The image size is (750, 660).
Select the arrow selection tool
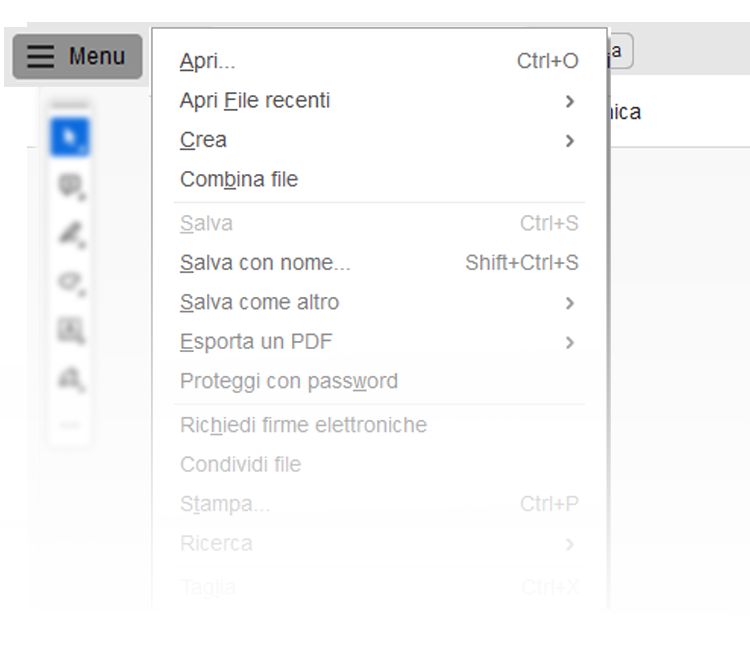[x=69, y=137]
